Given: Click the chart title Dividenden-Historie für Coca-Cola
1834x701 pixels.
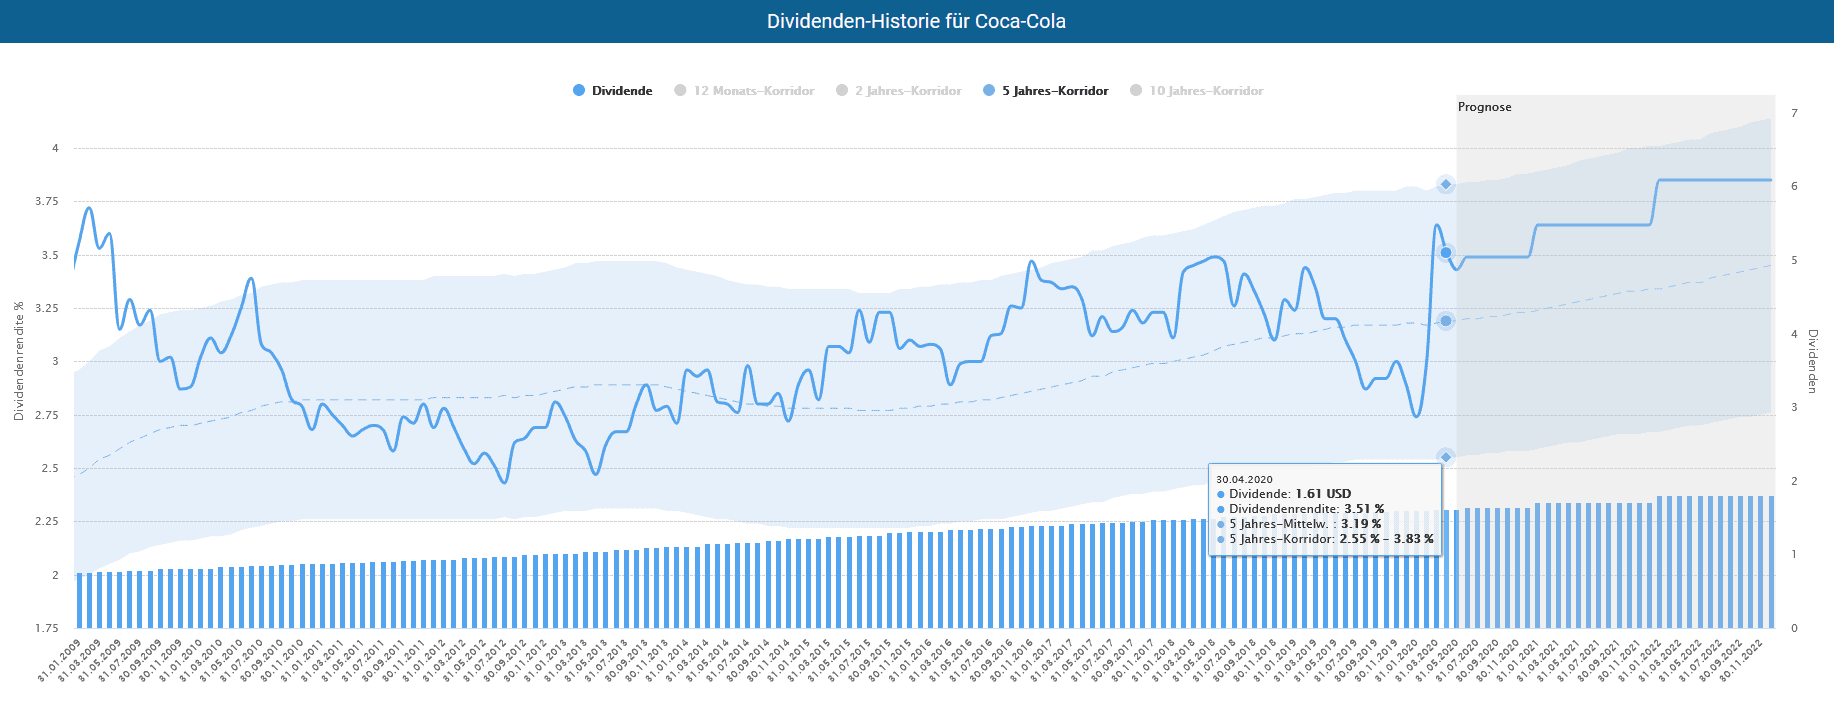Looking at the screenshot, I should pyautogui.click(x=916, y=21).
